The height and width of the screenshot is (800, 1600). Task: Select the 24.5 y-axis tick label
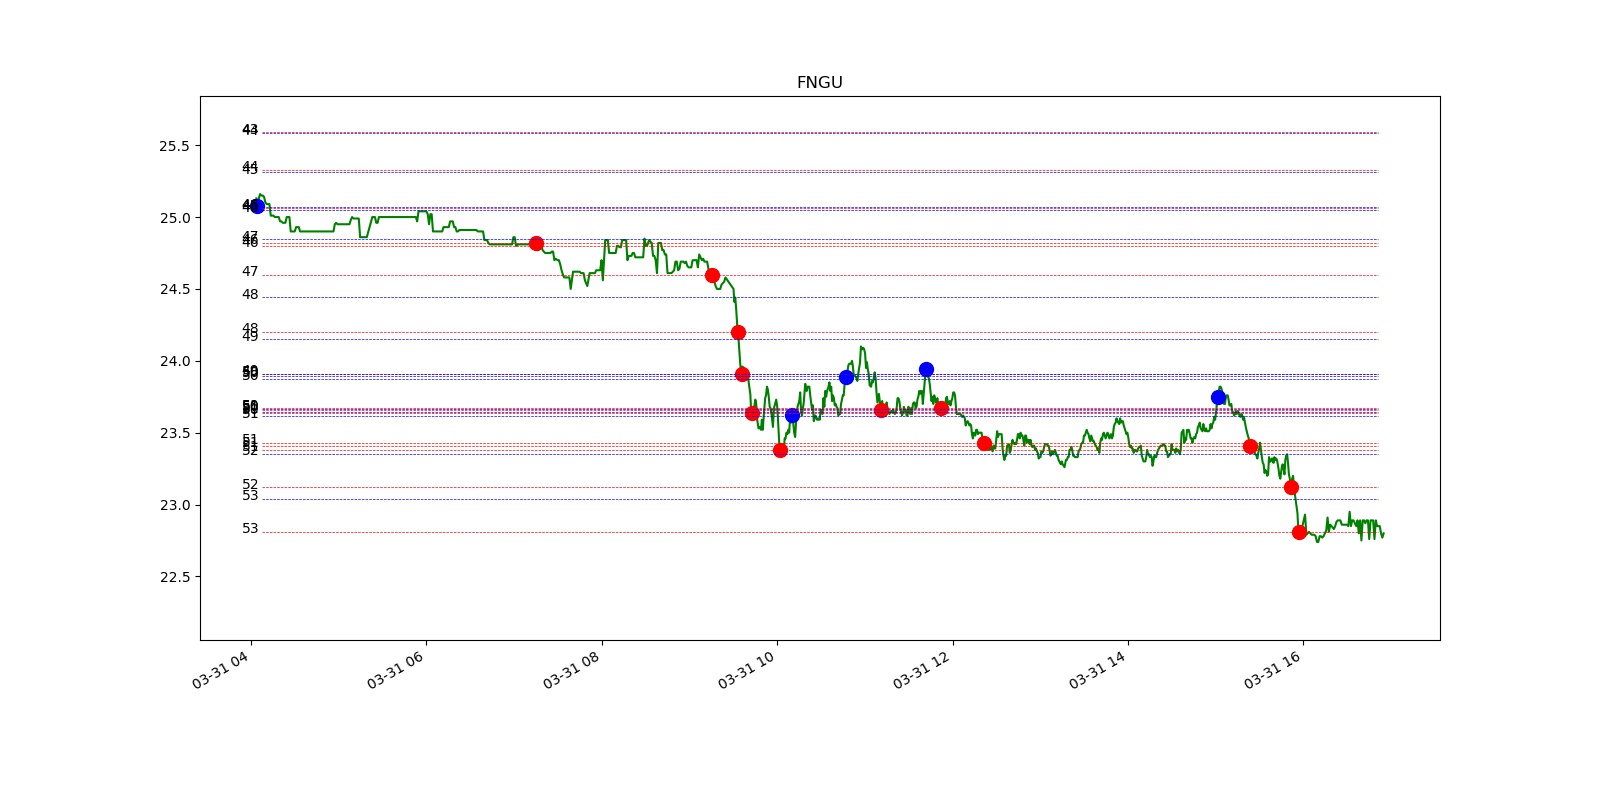pyautogui.click(x=174, y=290)
